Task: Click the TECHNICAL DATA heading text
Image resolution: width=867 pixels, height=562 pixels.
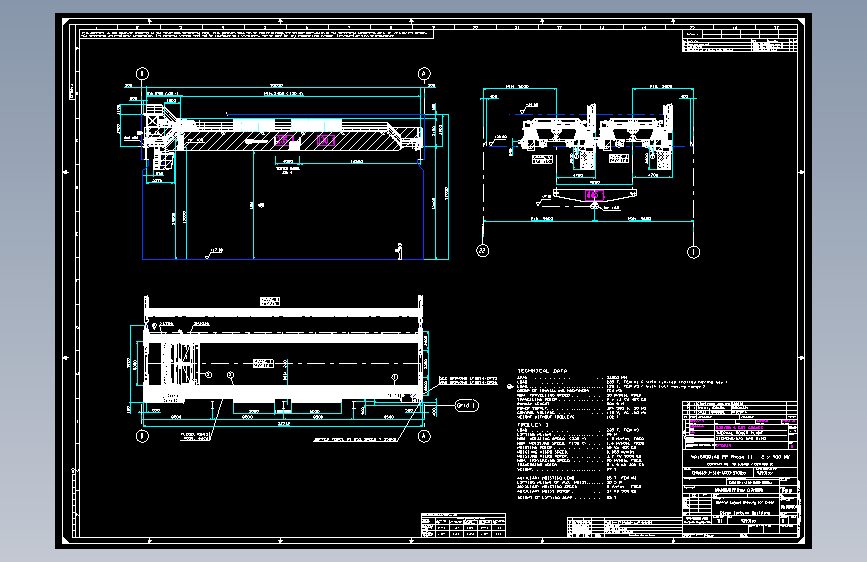Action: 542,371
